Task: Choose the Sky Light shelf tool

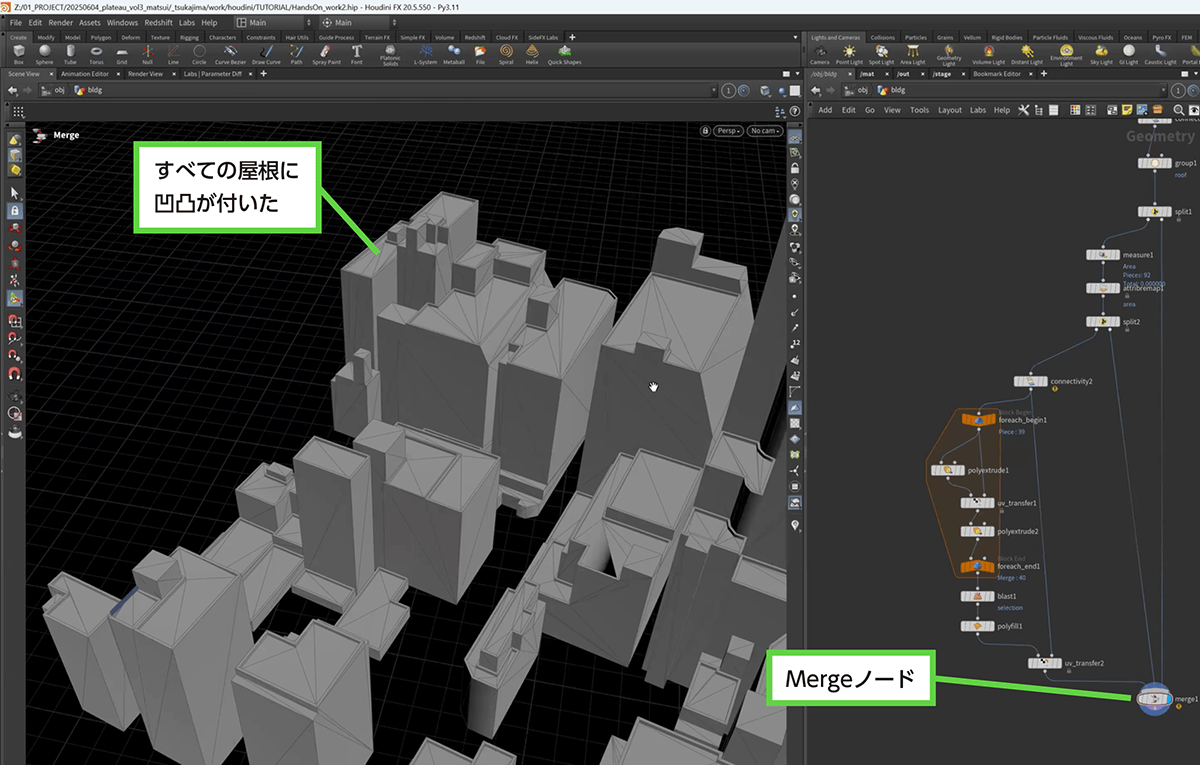Action: coord(1101,53)
